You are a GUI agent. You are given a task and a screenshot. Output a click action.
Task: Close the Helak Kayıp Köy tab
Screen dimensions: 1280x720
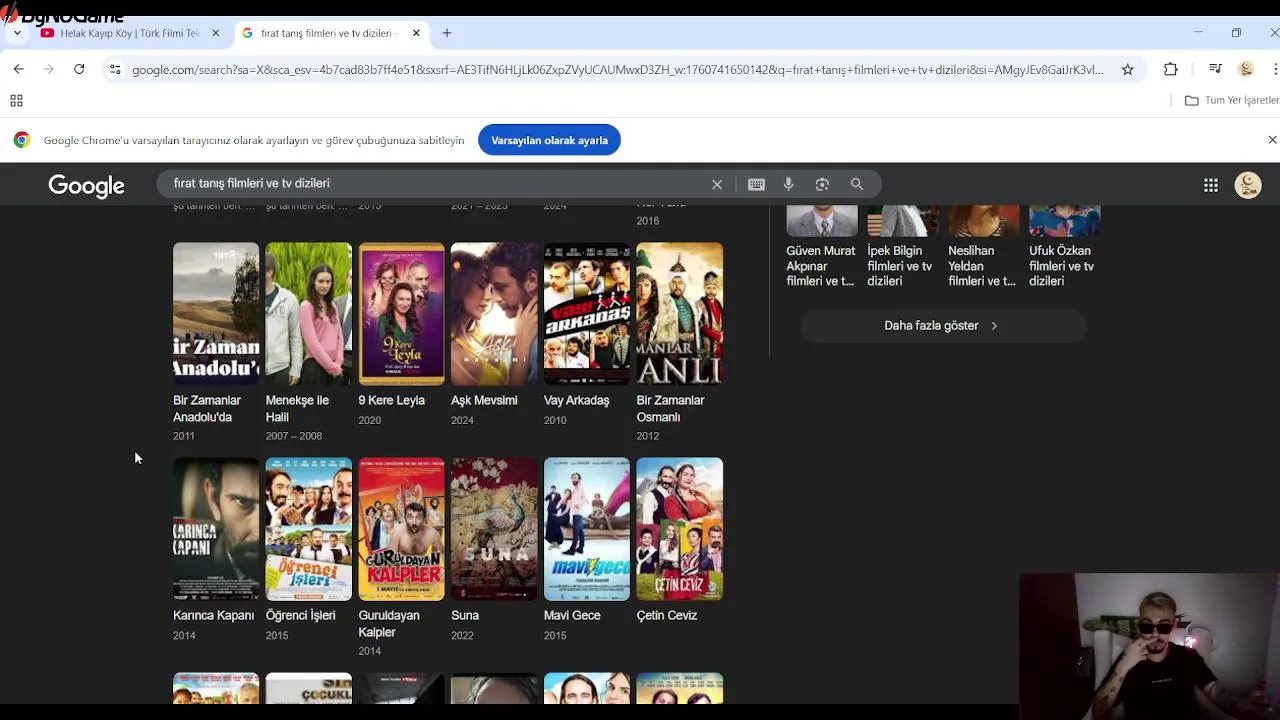coord(215,33)
